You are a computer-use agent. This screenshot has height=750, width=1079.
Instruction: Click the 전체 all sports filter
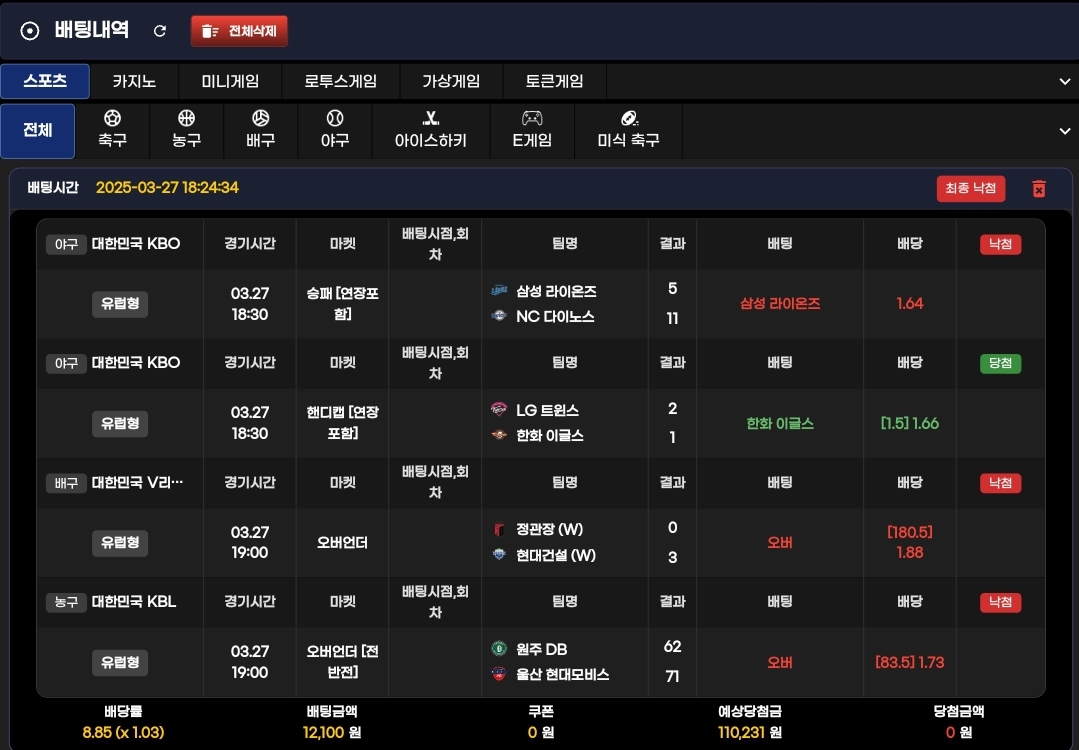(38, 131)
